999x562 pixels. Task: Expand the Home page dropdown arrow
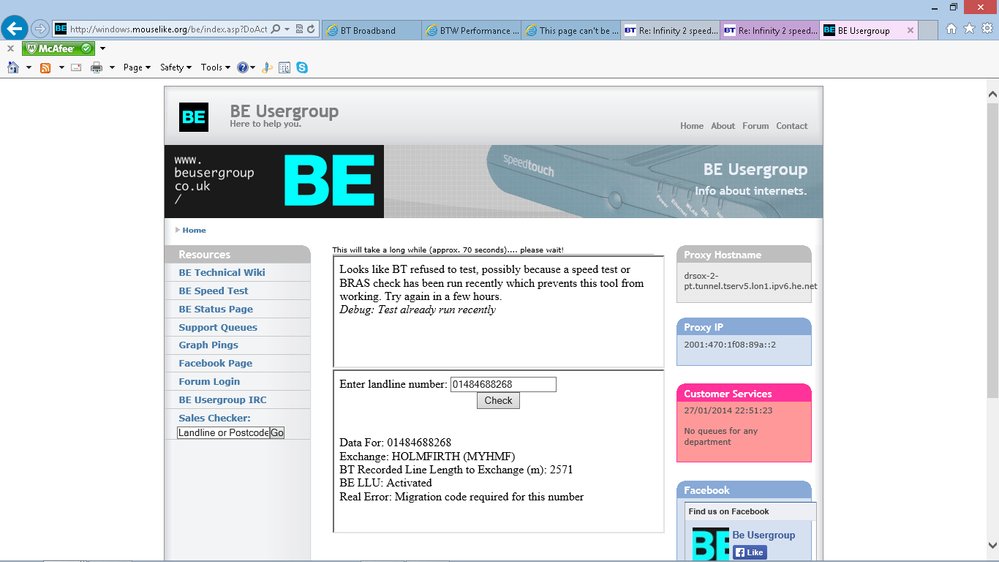pyautogui.click(x=28, y=68)
